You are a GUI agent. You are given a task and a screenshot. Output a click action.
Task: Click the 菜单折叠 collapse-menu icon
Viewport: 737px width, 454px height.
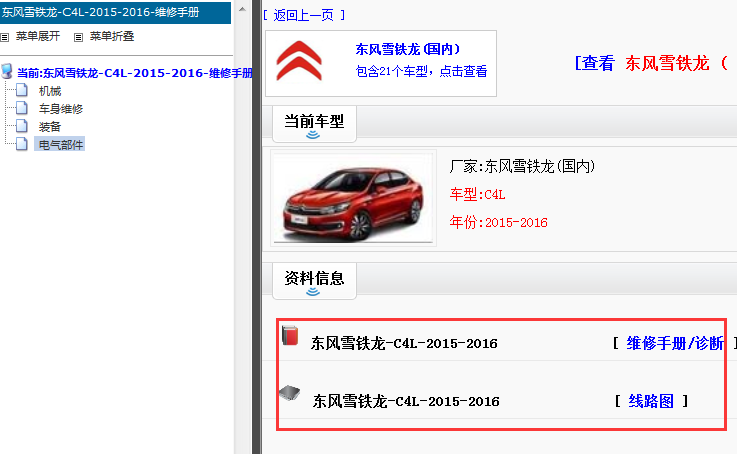point(78,37)
